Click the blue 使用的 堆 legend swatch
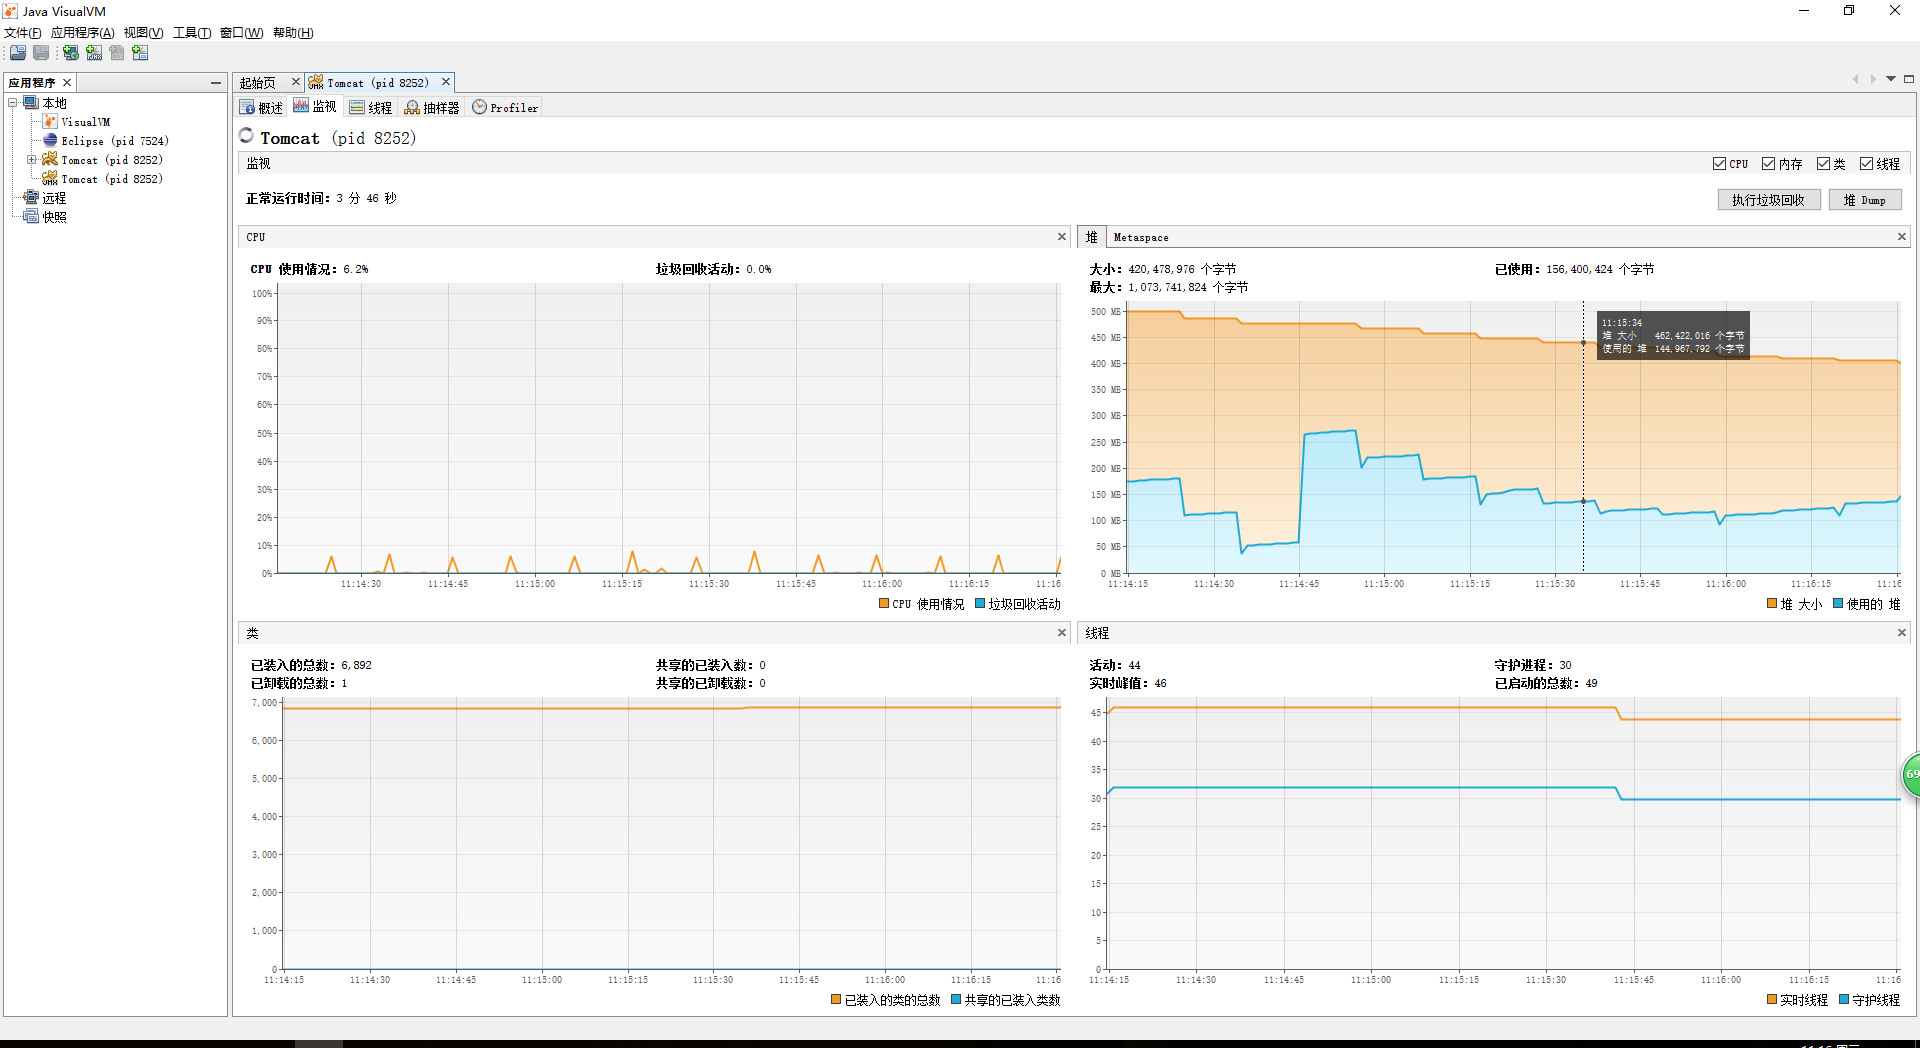The width and height of the screenshot is (1920, 1048). click(1838, 603)
